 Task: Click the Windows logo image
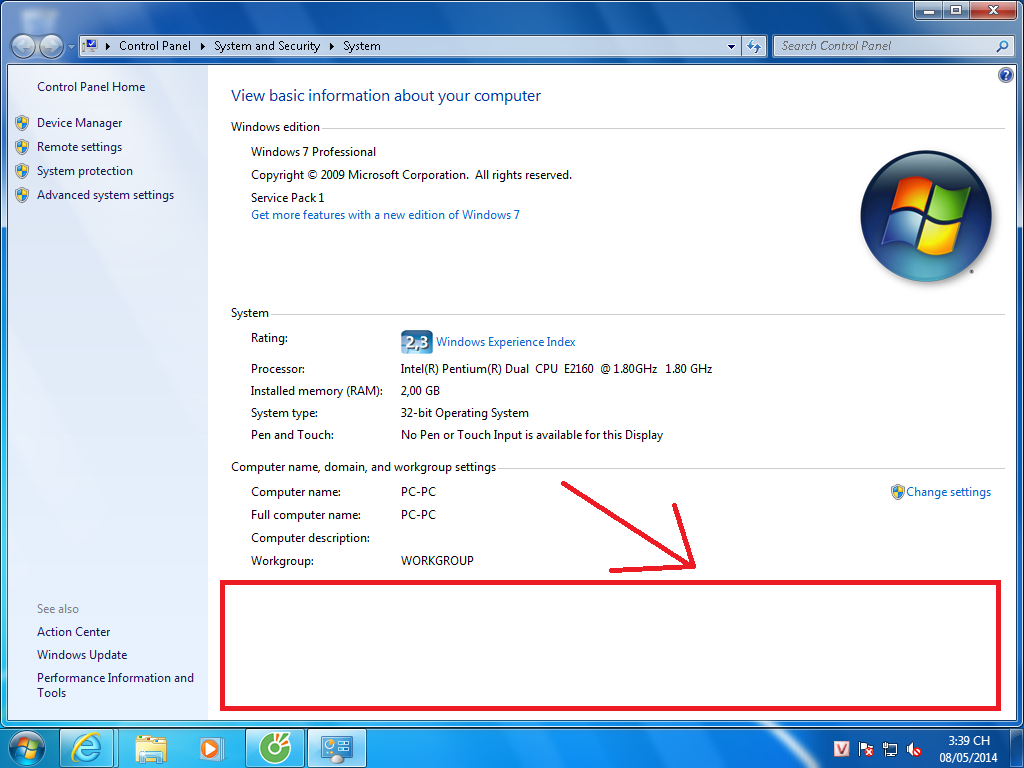click(926, 216)
